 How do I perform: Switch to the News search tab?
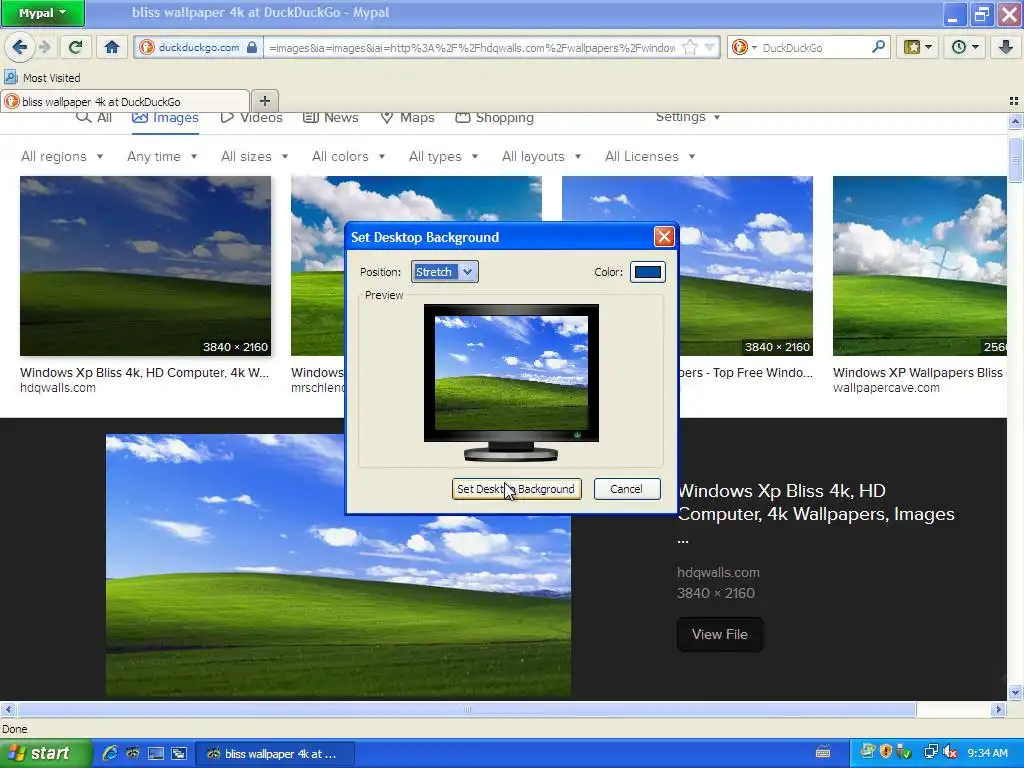tap(330, 118)
